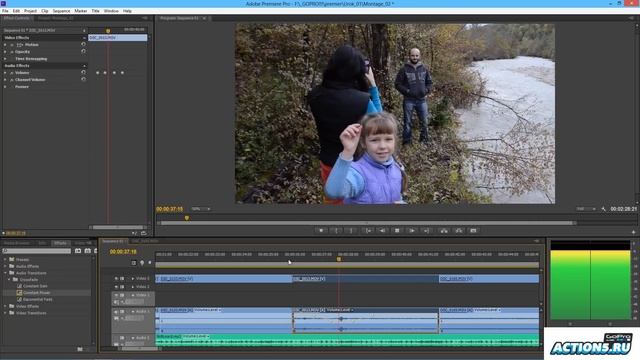Click the Lift button in Program monitor
The image size is (640, 360).
click(444, 231)
